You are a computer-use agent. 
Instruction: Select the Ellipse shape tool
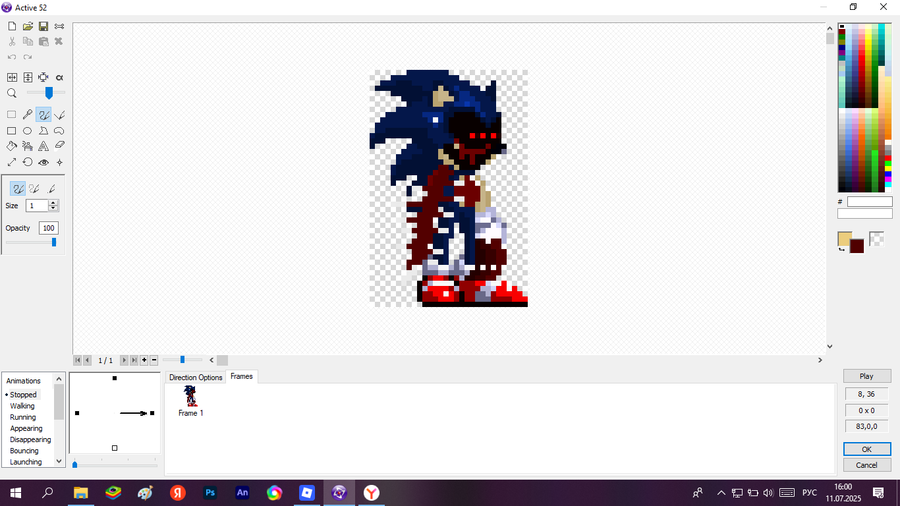point(28,131)
